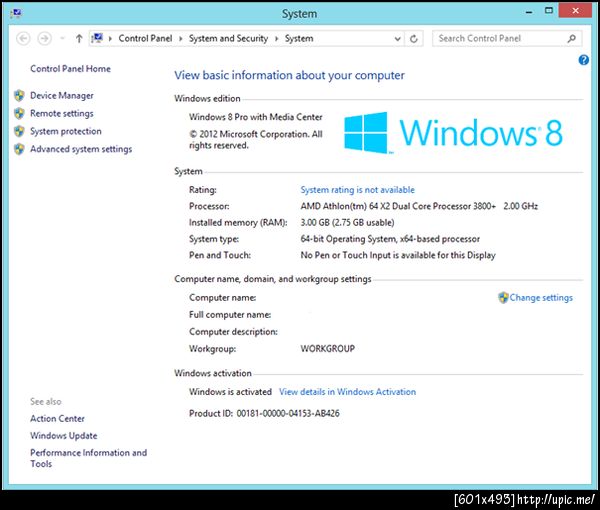Select System and Security breadcrumb
Image resolution: width=600 pixels, height=510 pixels.
tap(228, 38)
